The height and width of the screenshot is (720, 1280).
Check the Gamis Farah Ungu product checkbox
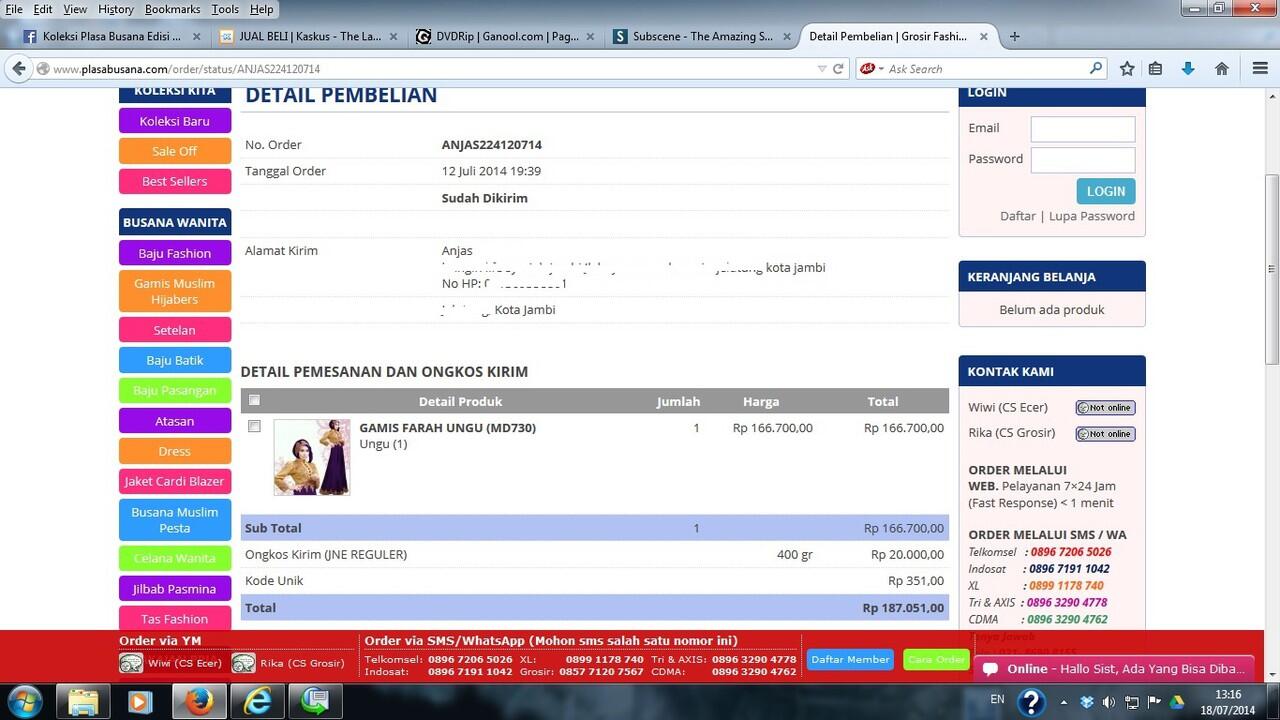coord(254,426)
